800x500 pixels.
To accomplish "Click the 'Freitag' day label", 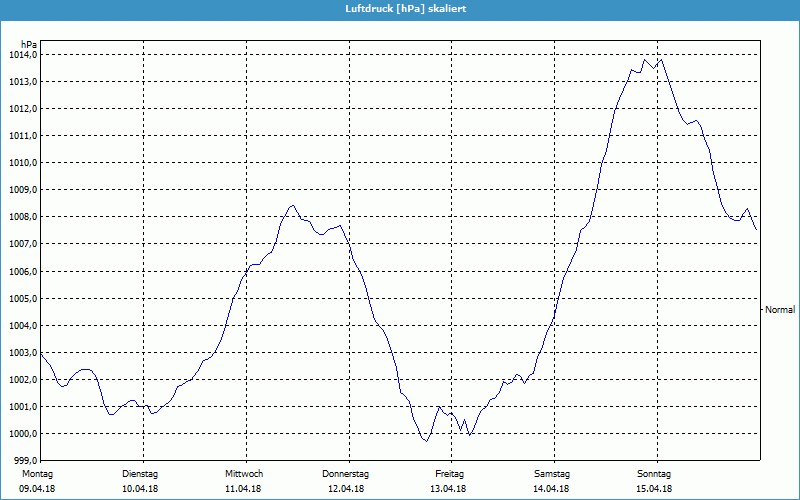I will 450,473.
